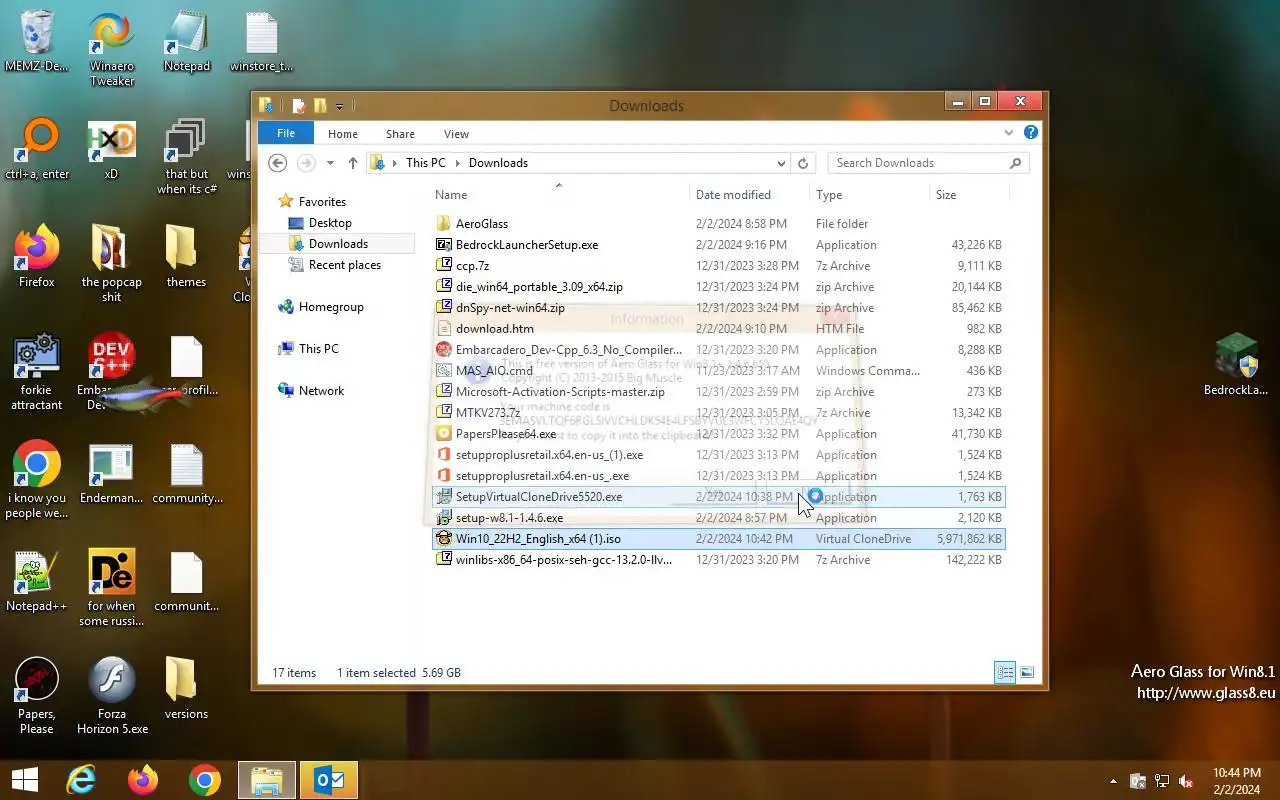Sort by the Date modified column header

pyautogui.click(x=733, y=195)
